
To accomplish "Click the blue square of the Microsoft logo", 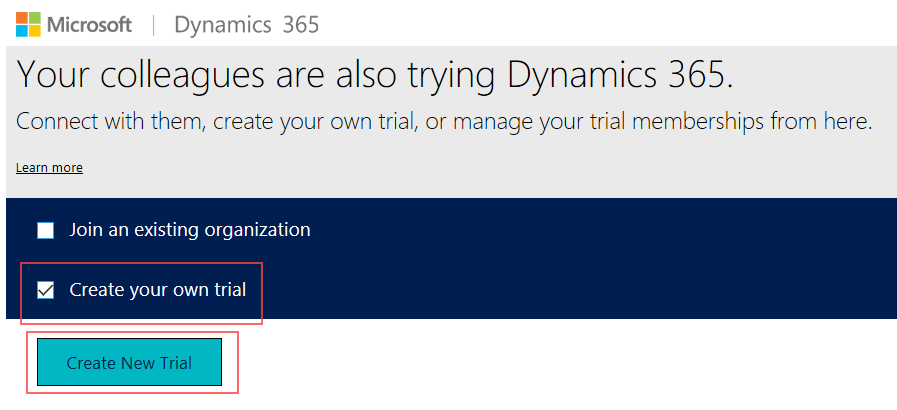I will click(21, 30).
